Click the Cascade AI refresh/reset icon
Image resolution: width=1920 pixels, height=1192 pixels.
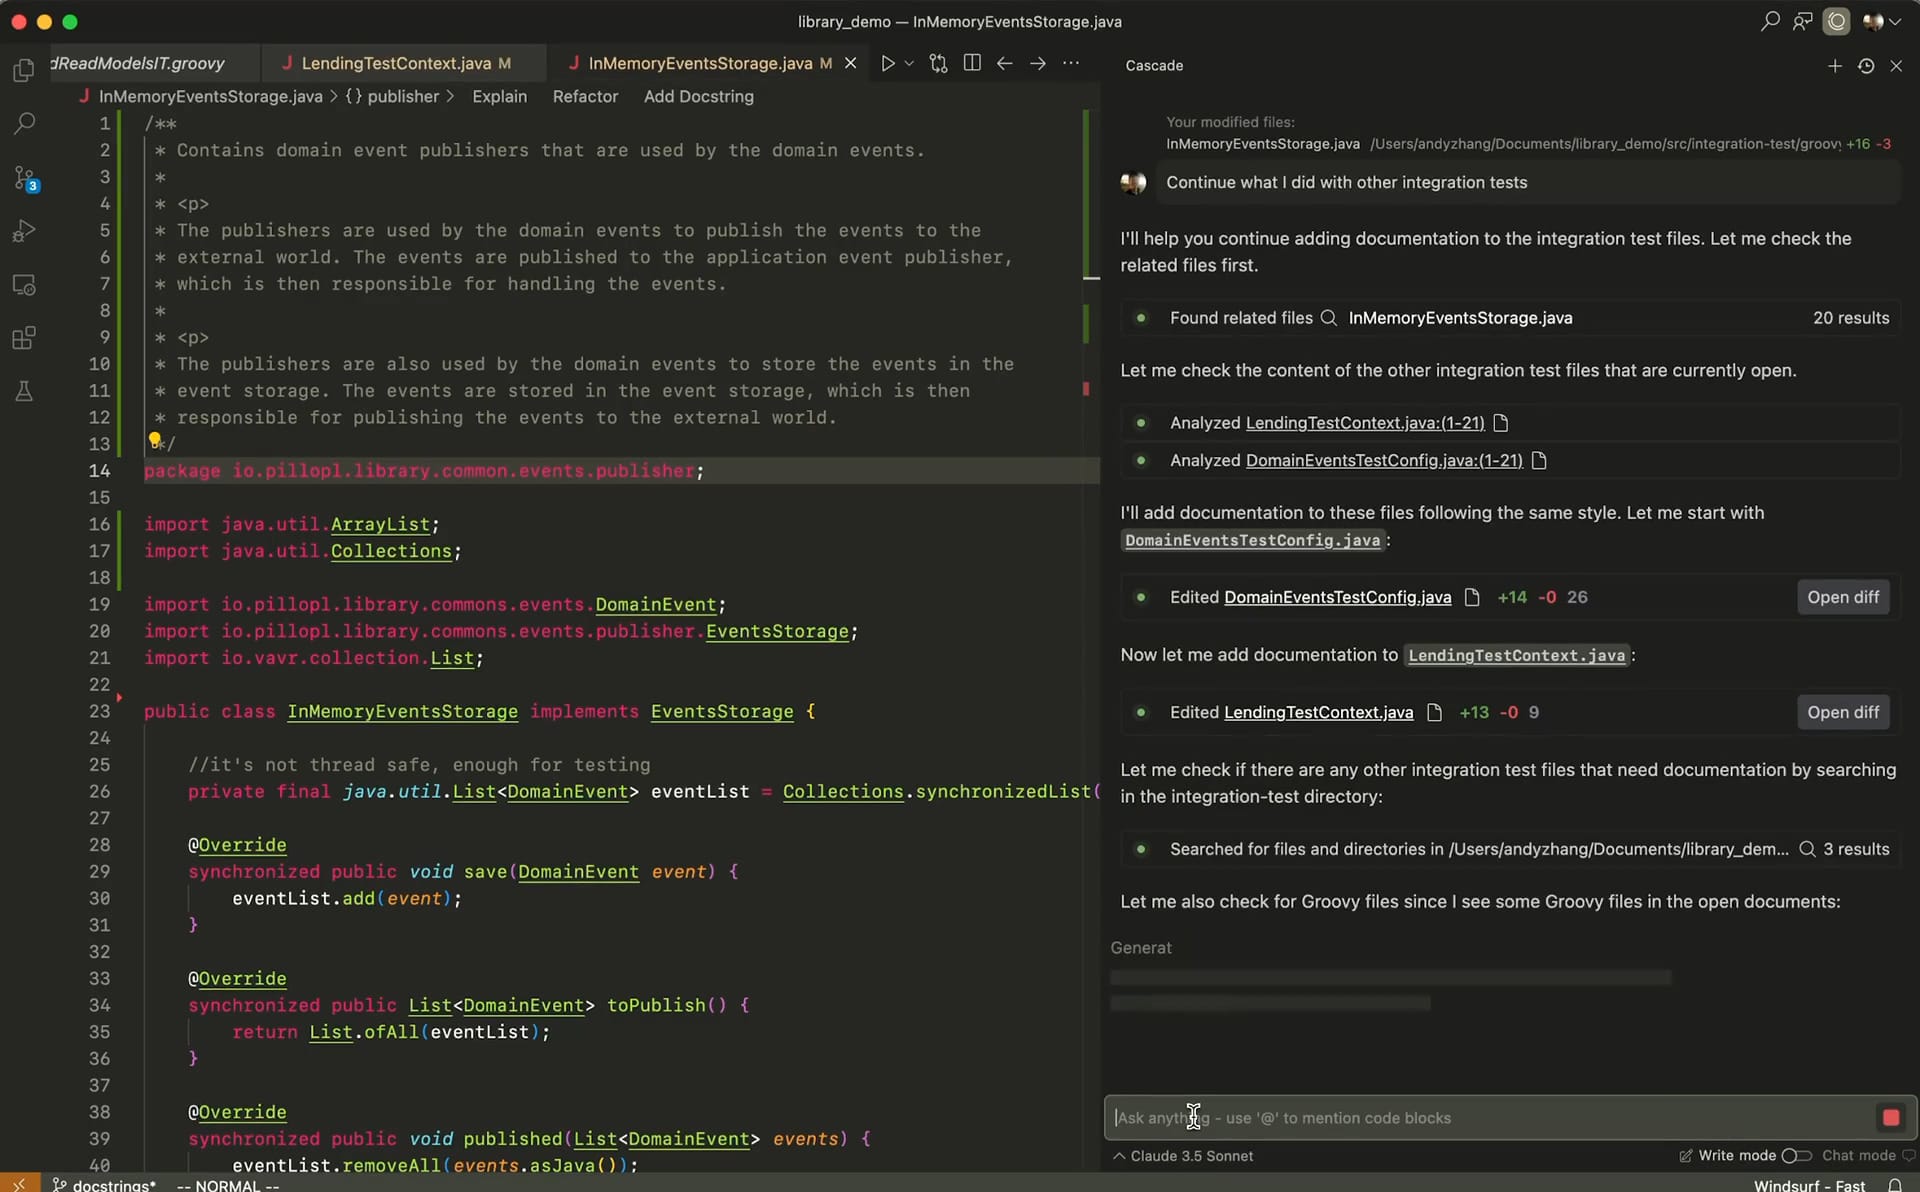[x=1866, y=65]
